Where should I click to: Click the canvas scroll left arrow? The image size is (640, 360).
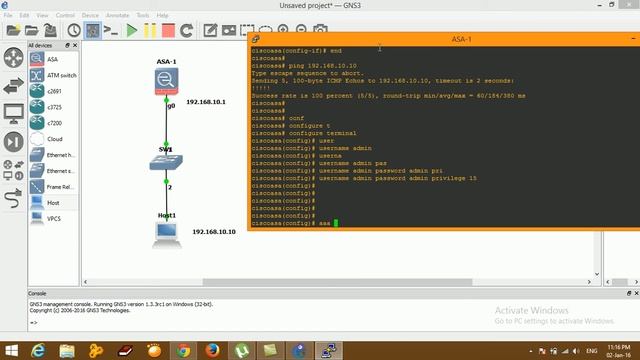pos(85,282)
